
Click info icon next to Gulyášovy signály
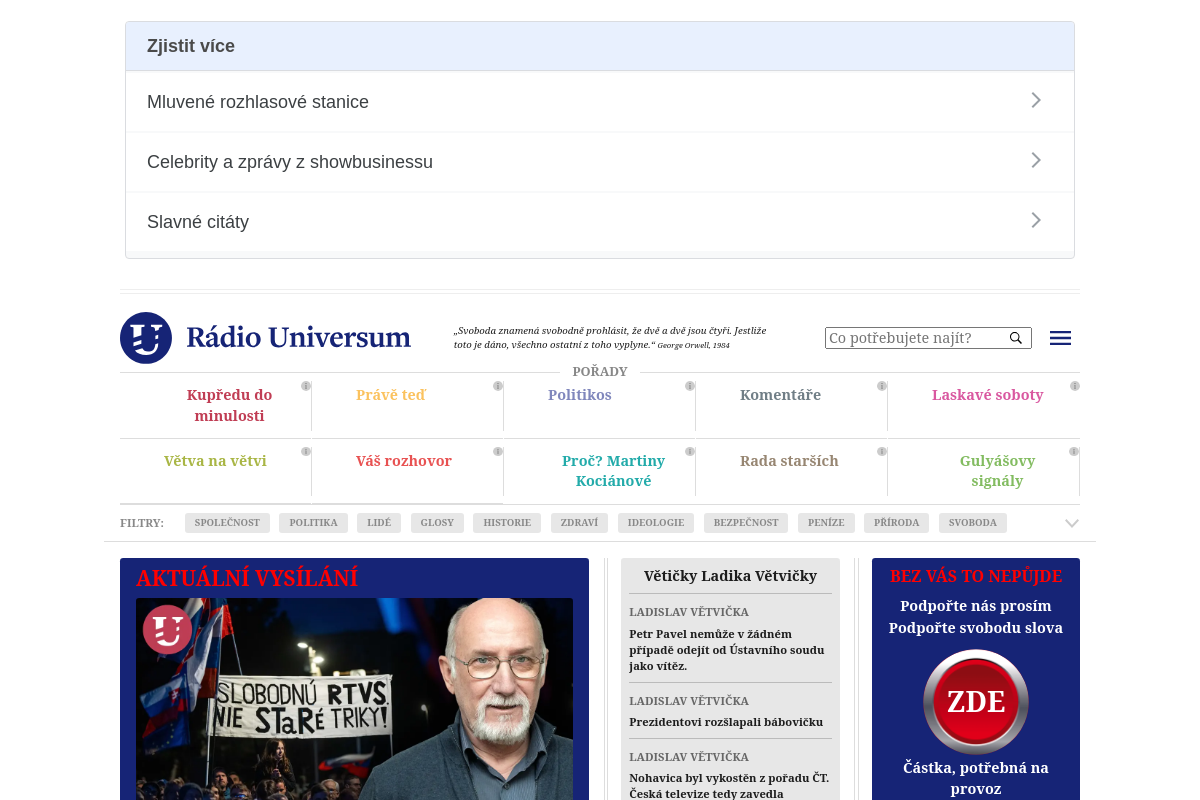(1074, 451)
